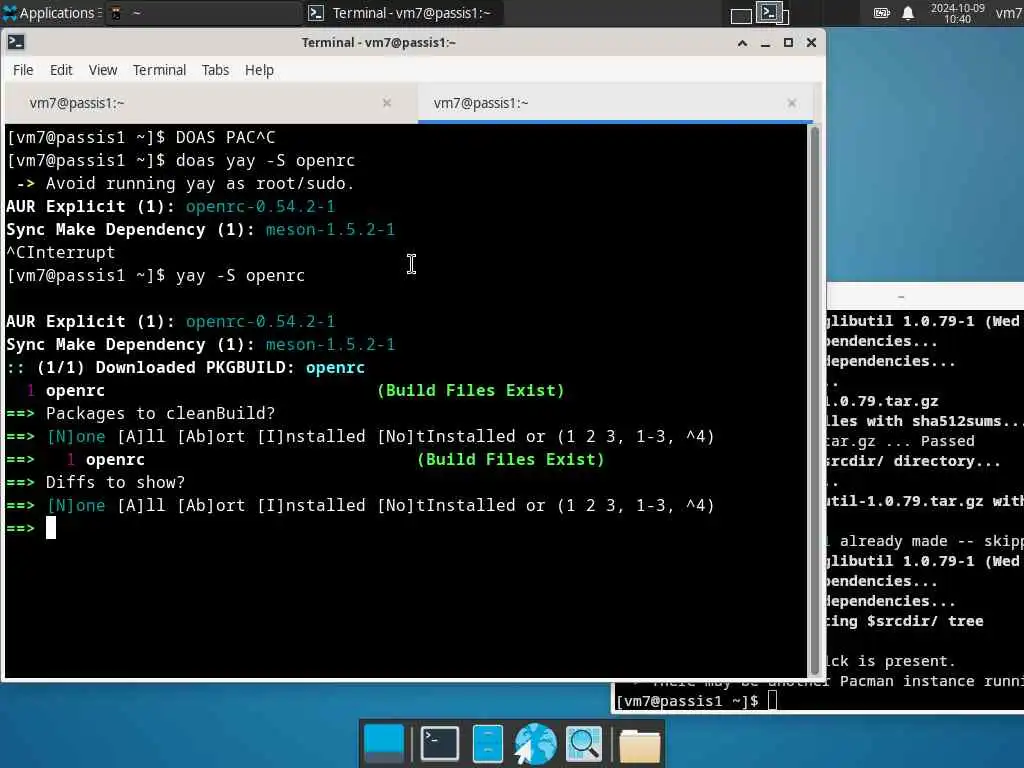
Task: Click the '^CInterrupt' line
Action: [61, 253]
